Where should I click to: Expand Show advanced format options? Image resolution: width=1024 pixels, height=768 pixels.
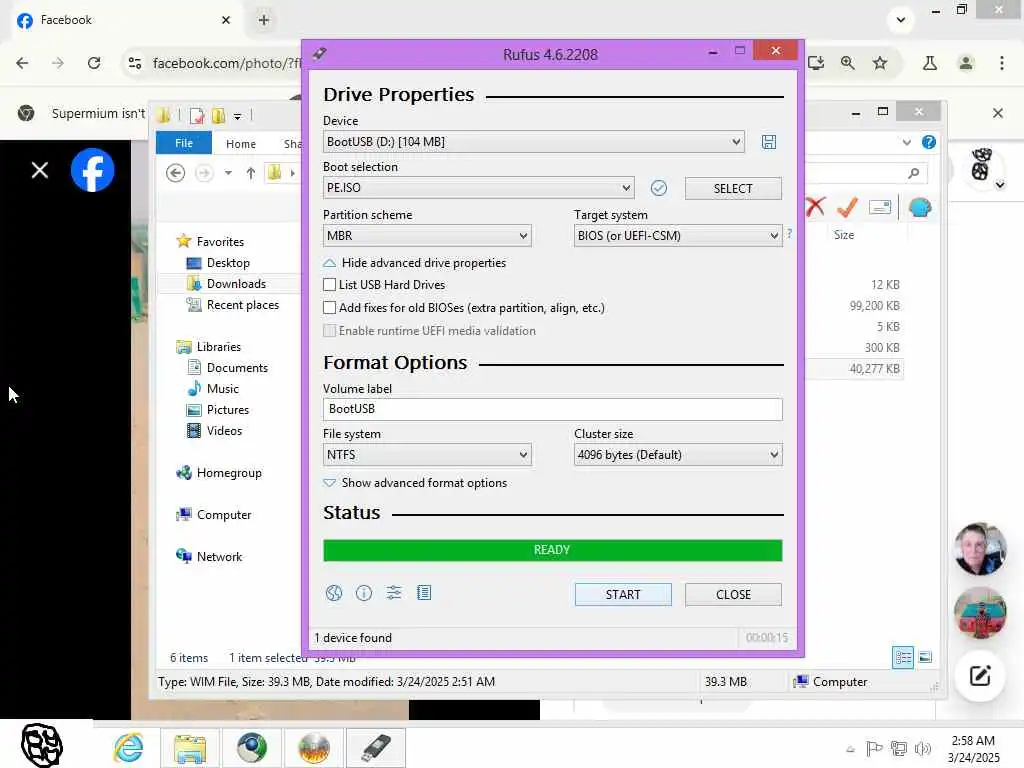(x=415, y=483)
